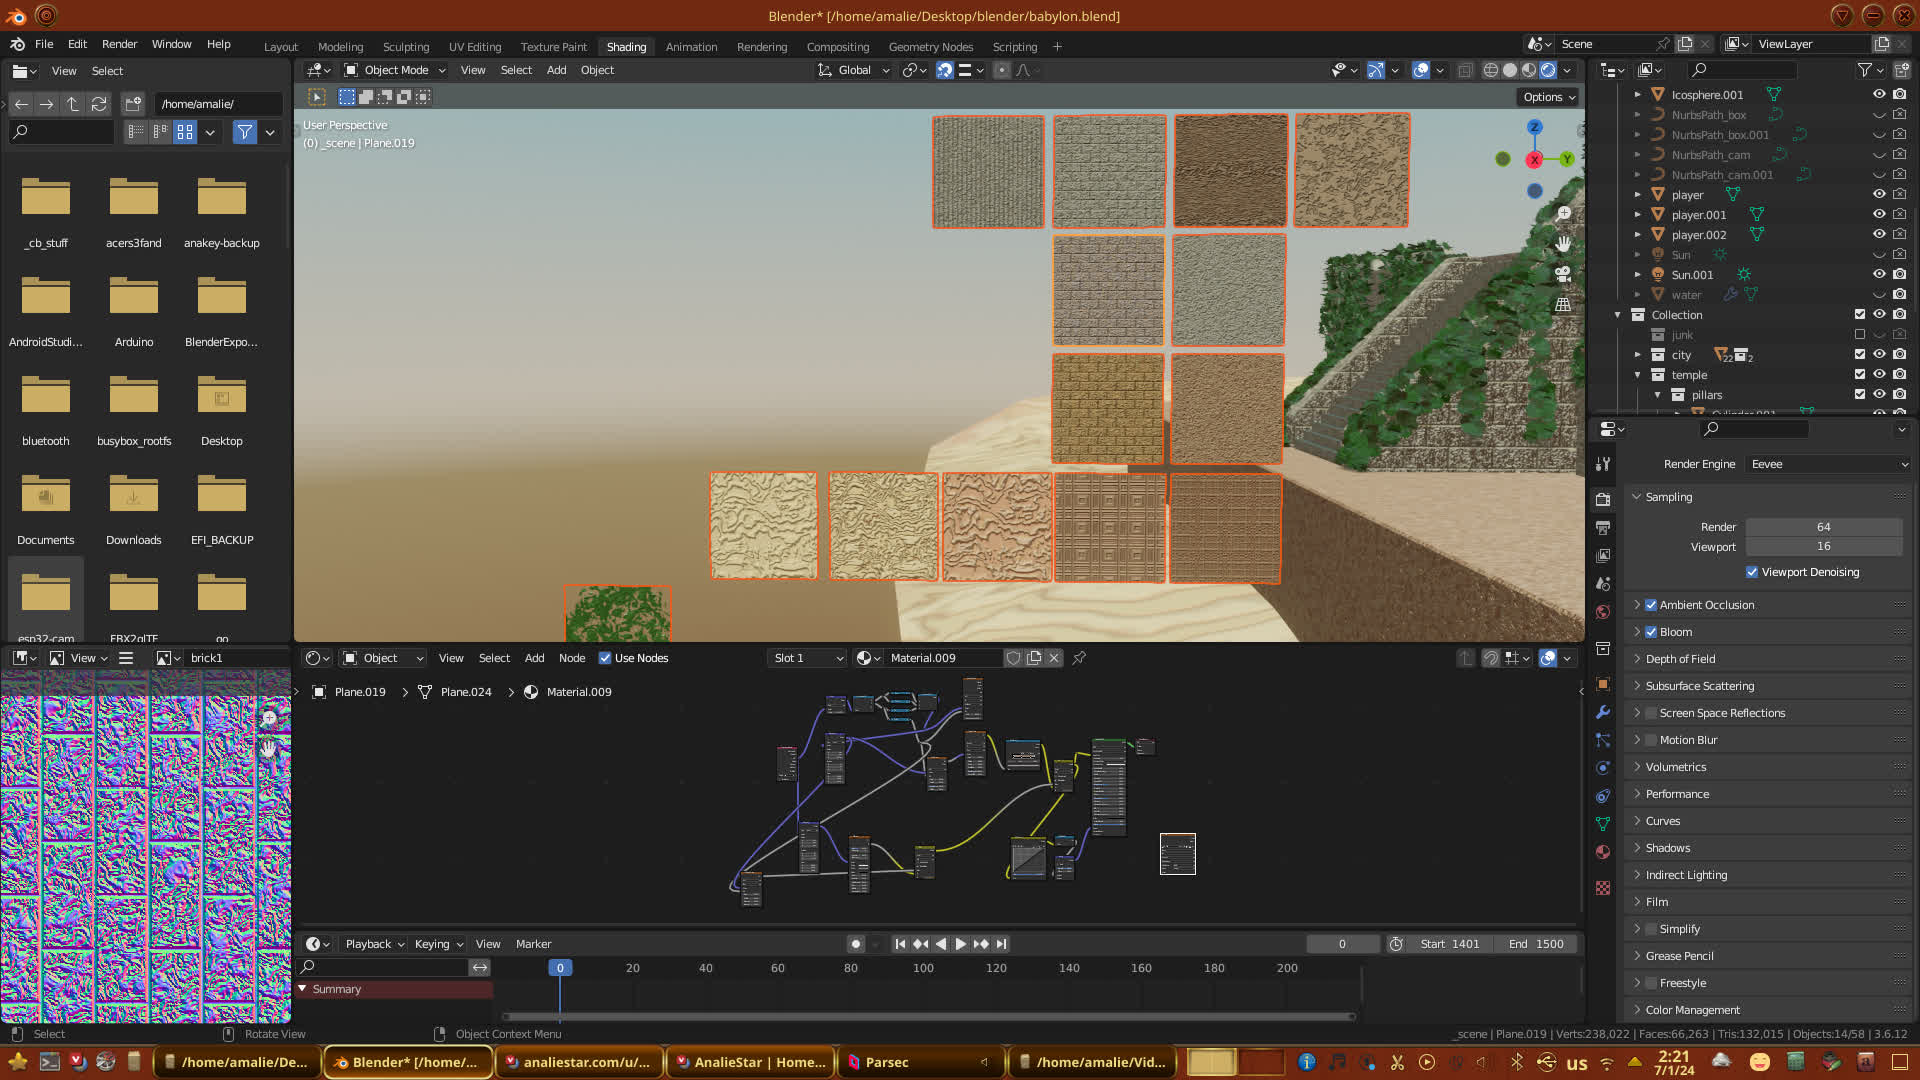Hide player.001 object in outliner
Screen dimensions: 1920x1080
point(1879,214)
